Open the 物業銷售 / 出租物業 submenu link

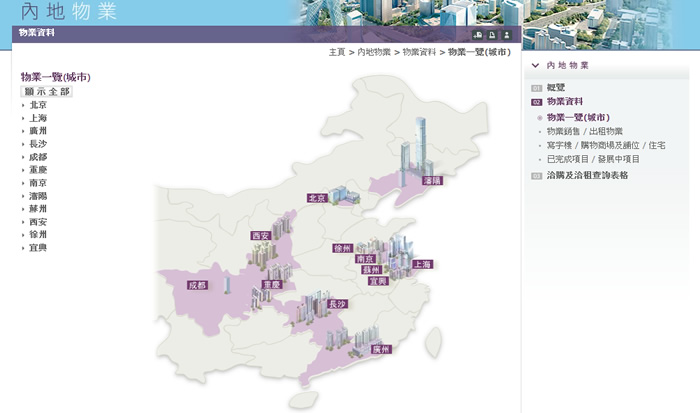pyautogui.click(x=584, y=131)
